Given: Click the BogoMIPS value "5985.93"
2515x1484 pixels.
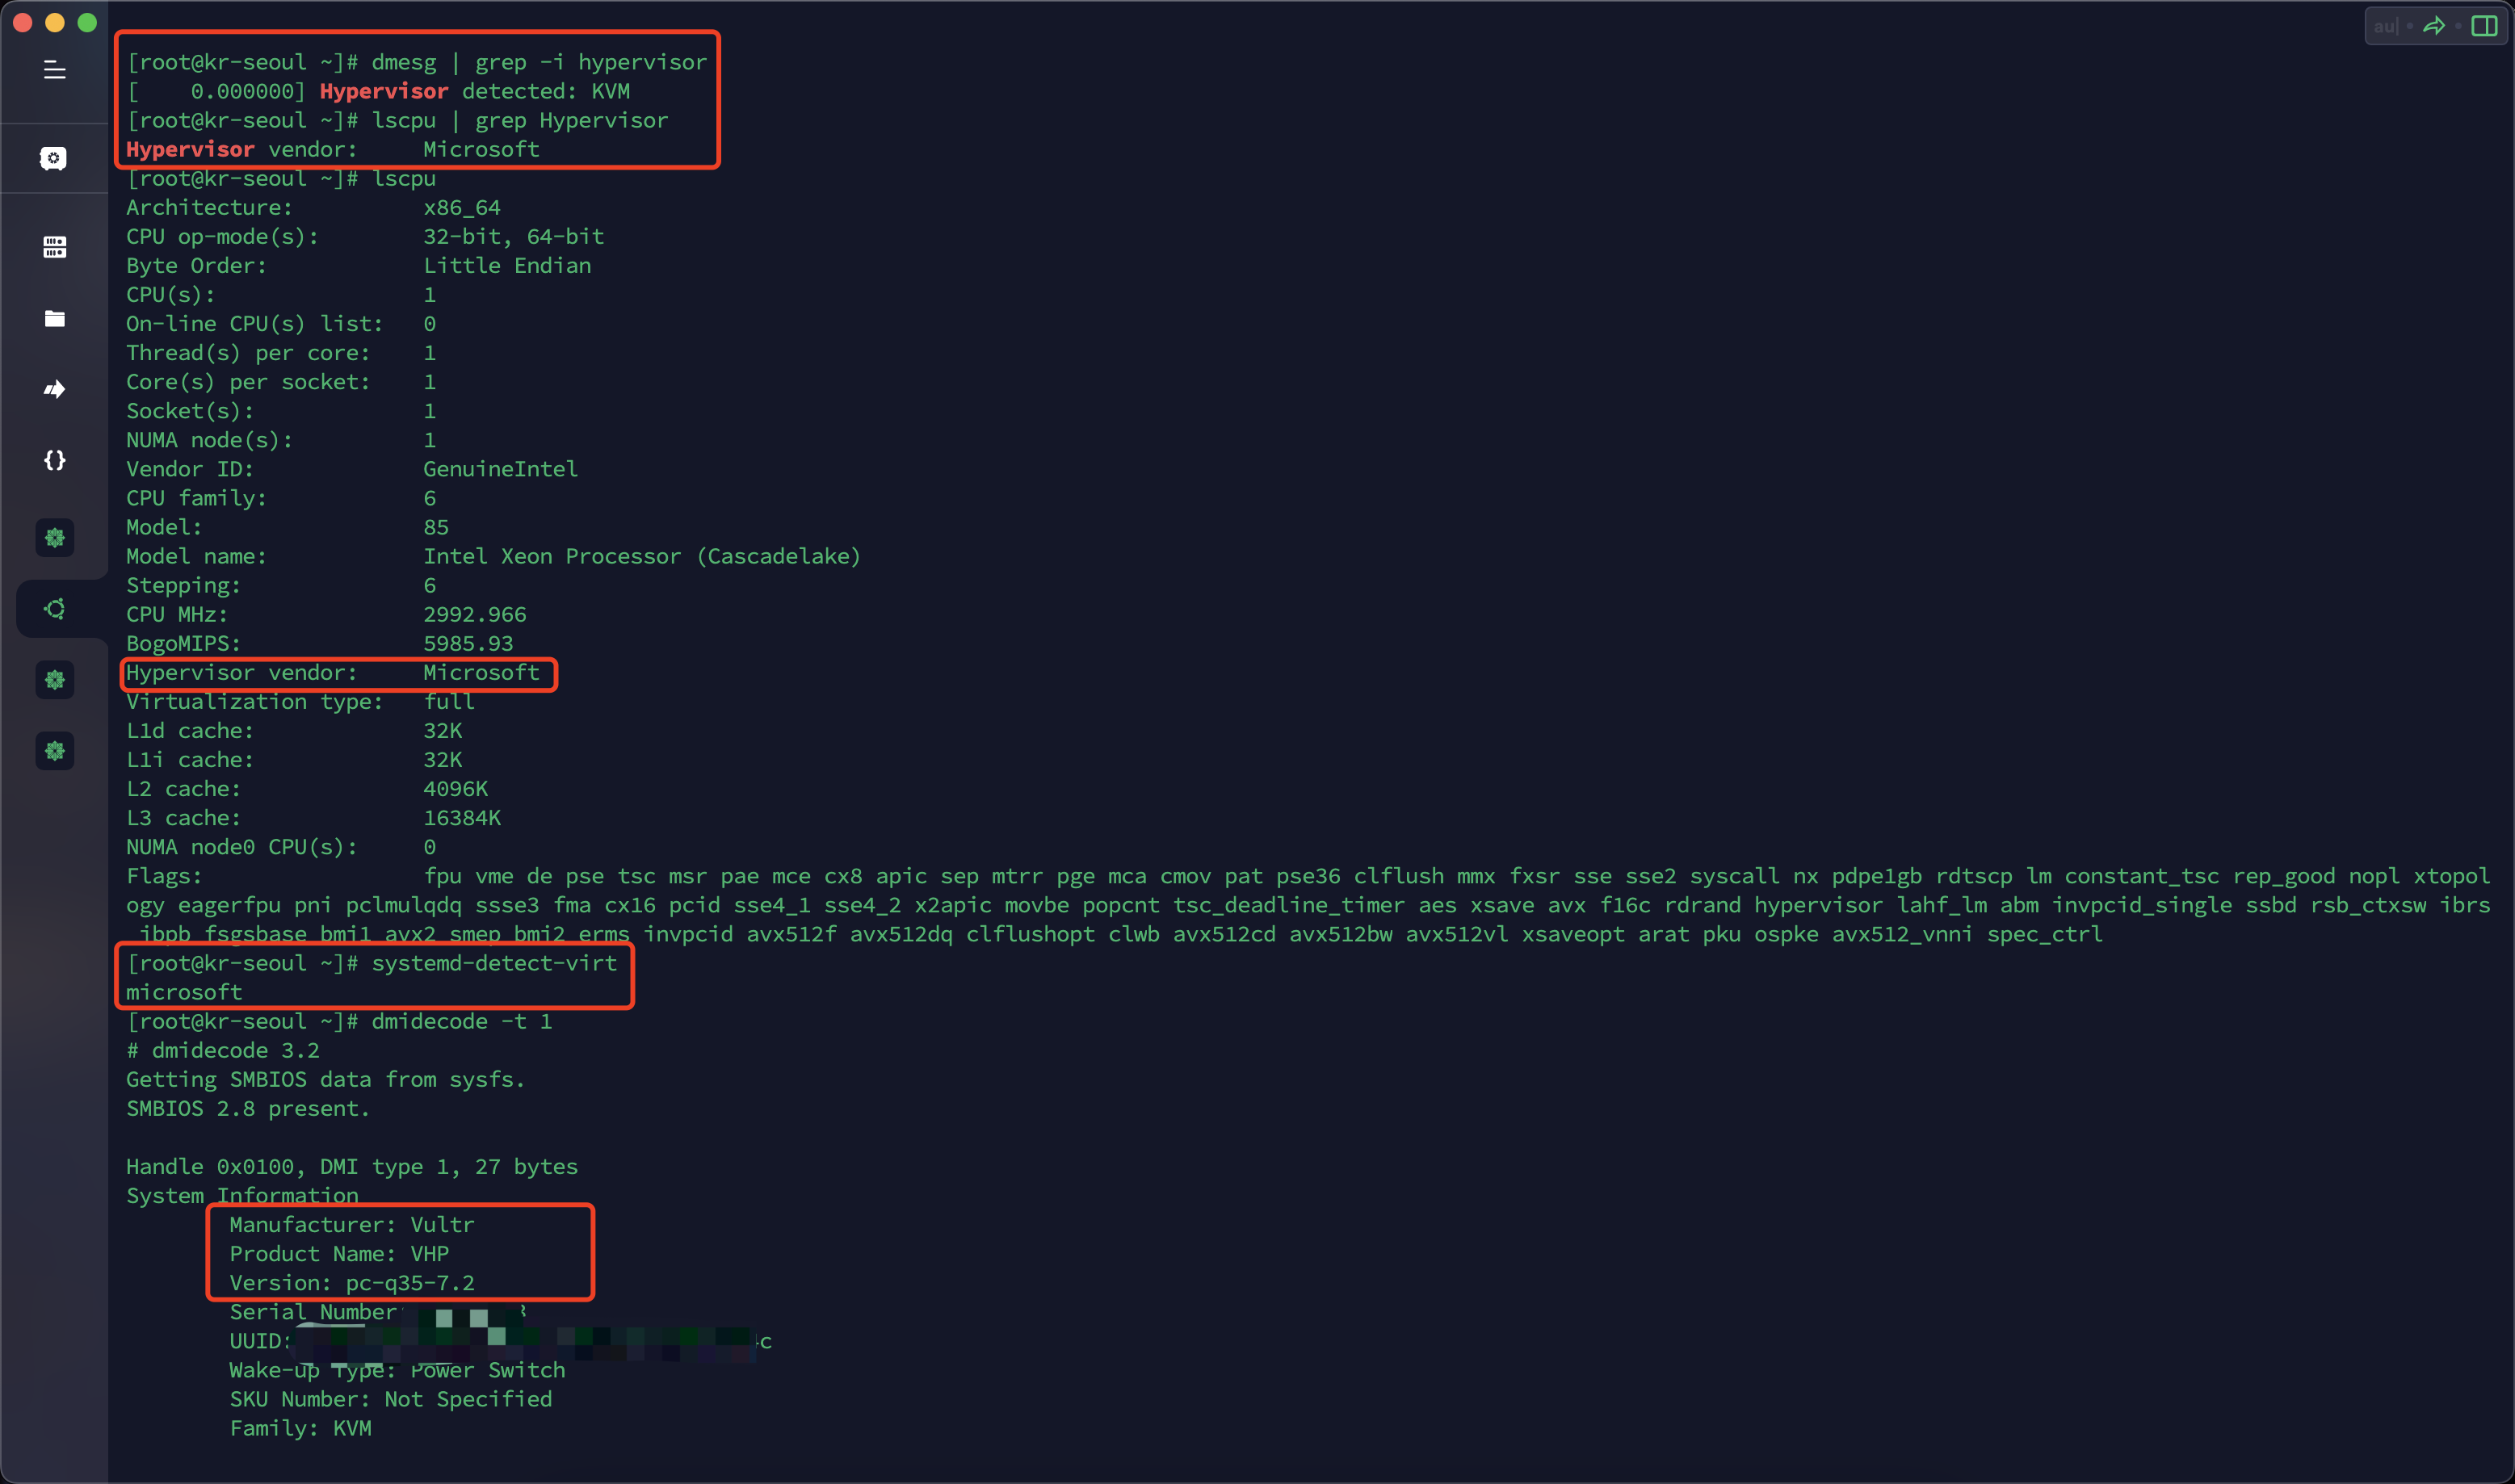Looking at the screenshot, I should click(x=468, y=643).
